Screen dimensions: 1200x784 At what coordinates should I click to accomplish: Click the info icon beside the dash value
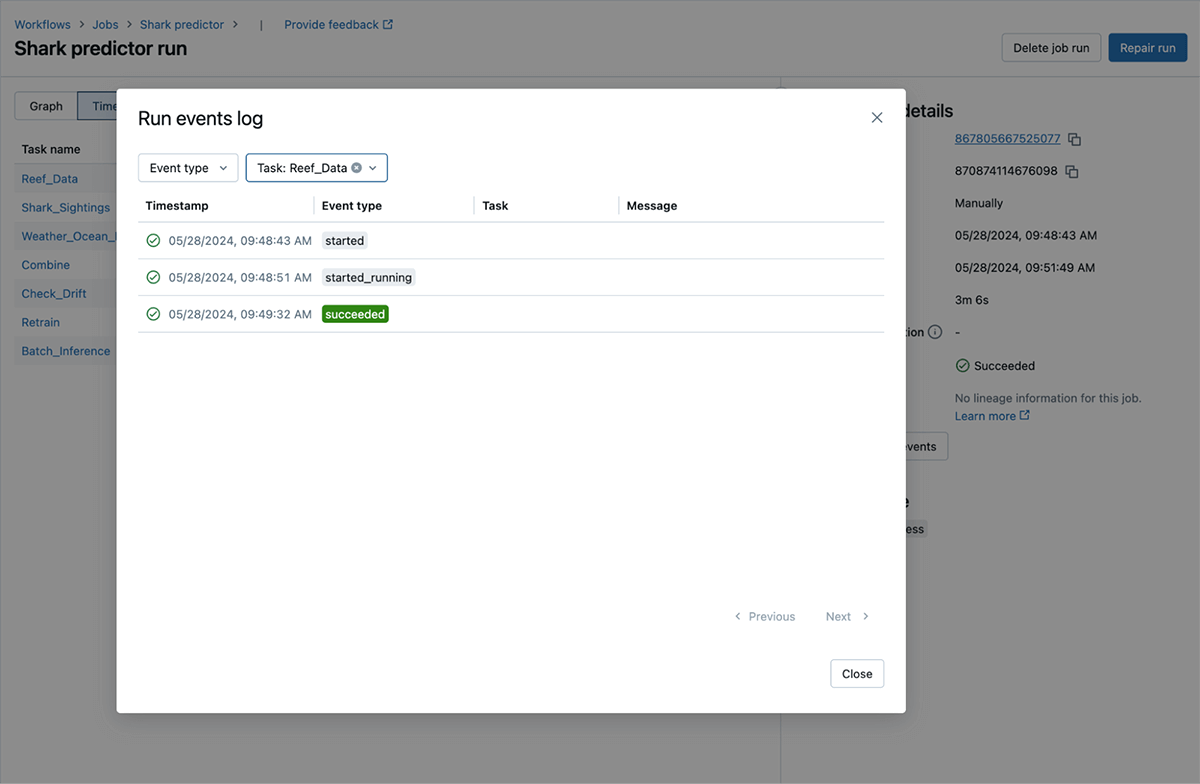(935, 332)
